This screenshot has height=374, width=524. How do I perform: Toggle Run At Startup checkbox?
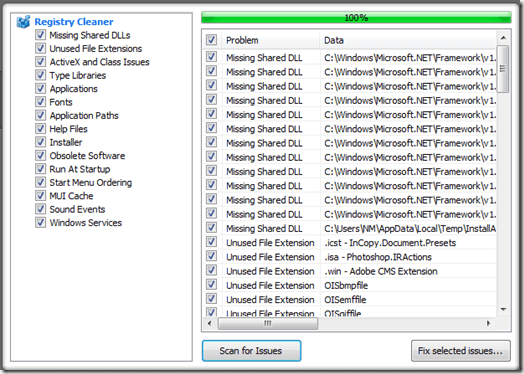tap(40, 169)
